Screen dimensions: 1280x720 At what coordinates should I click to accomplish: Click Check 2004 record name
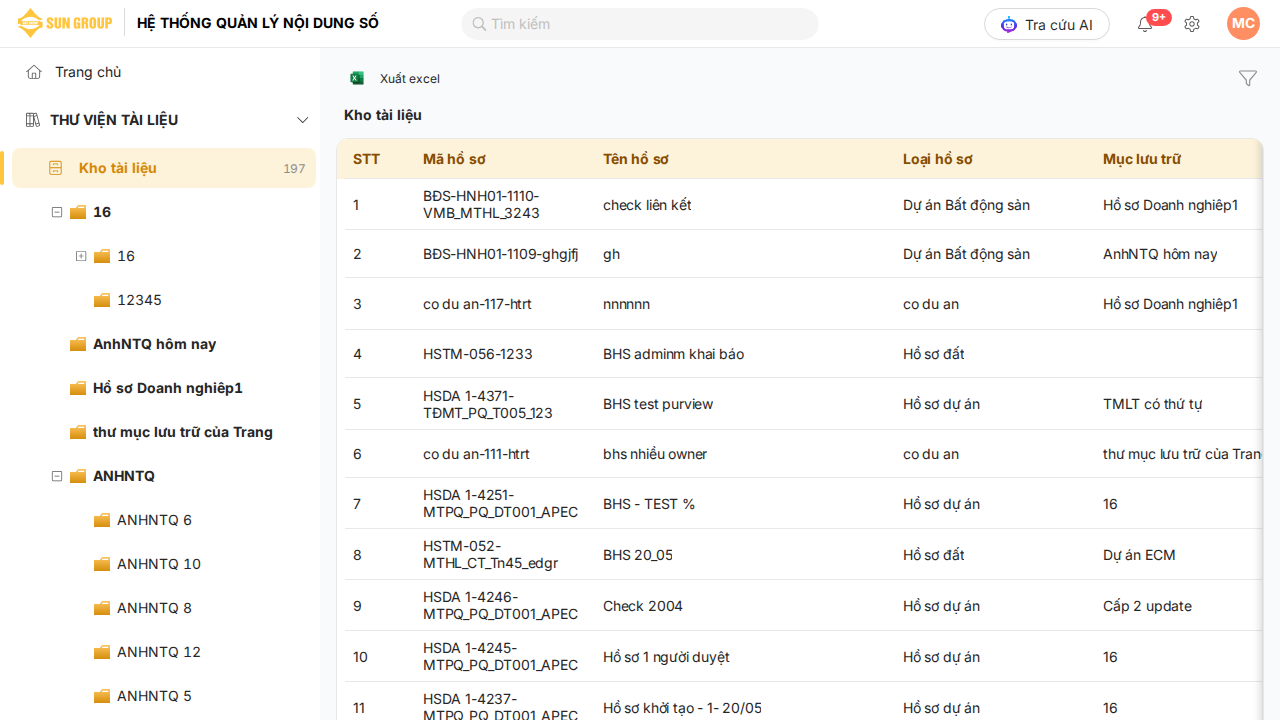click(x=645, y=606)
